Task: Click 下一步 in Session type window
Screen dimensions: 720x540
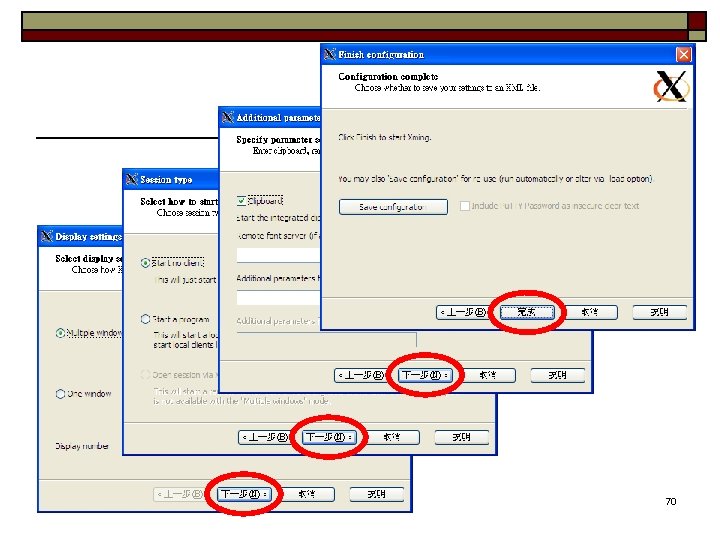Action: click(329, 437)
